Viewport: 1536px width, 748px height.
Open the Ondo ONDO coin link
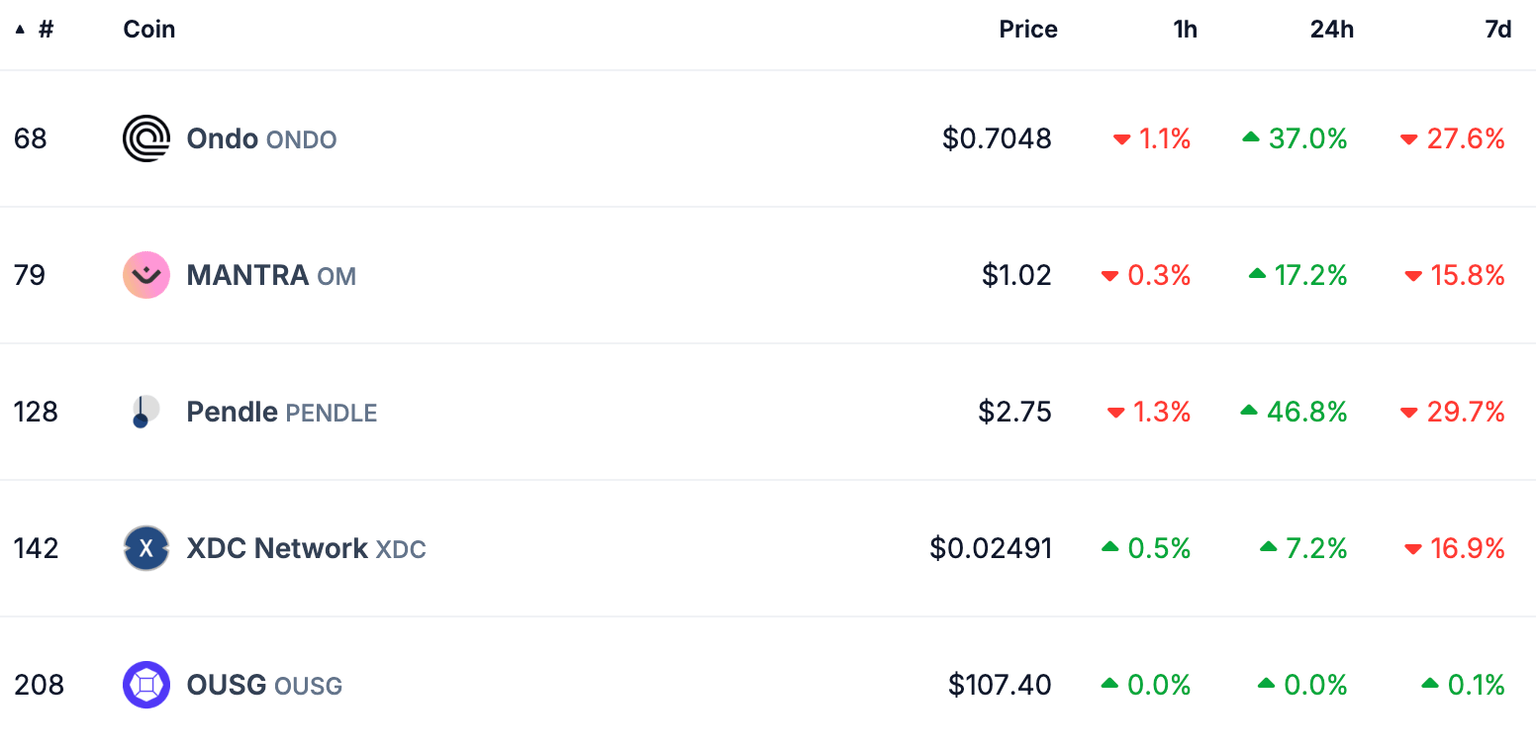(x=261, y=139)
